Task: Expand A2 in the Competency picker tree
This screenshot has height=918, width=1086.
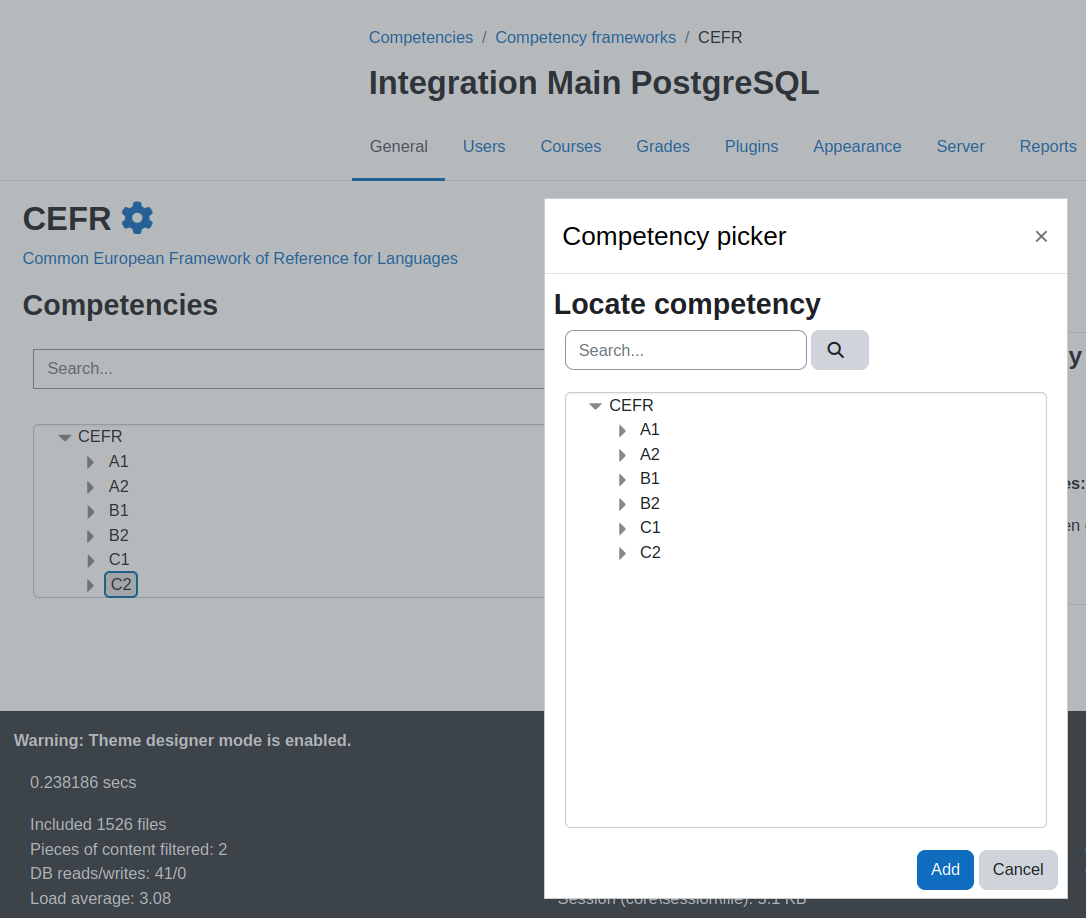Action: (622, 455)
